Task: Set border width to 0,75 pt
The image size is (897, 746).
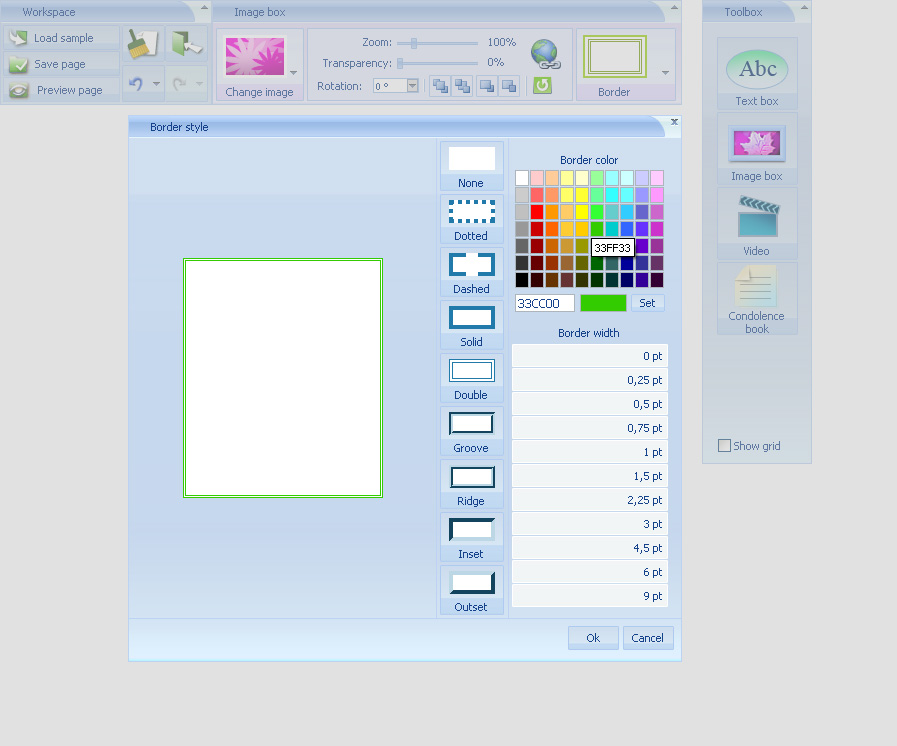Action: [x=590, y=428]
